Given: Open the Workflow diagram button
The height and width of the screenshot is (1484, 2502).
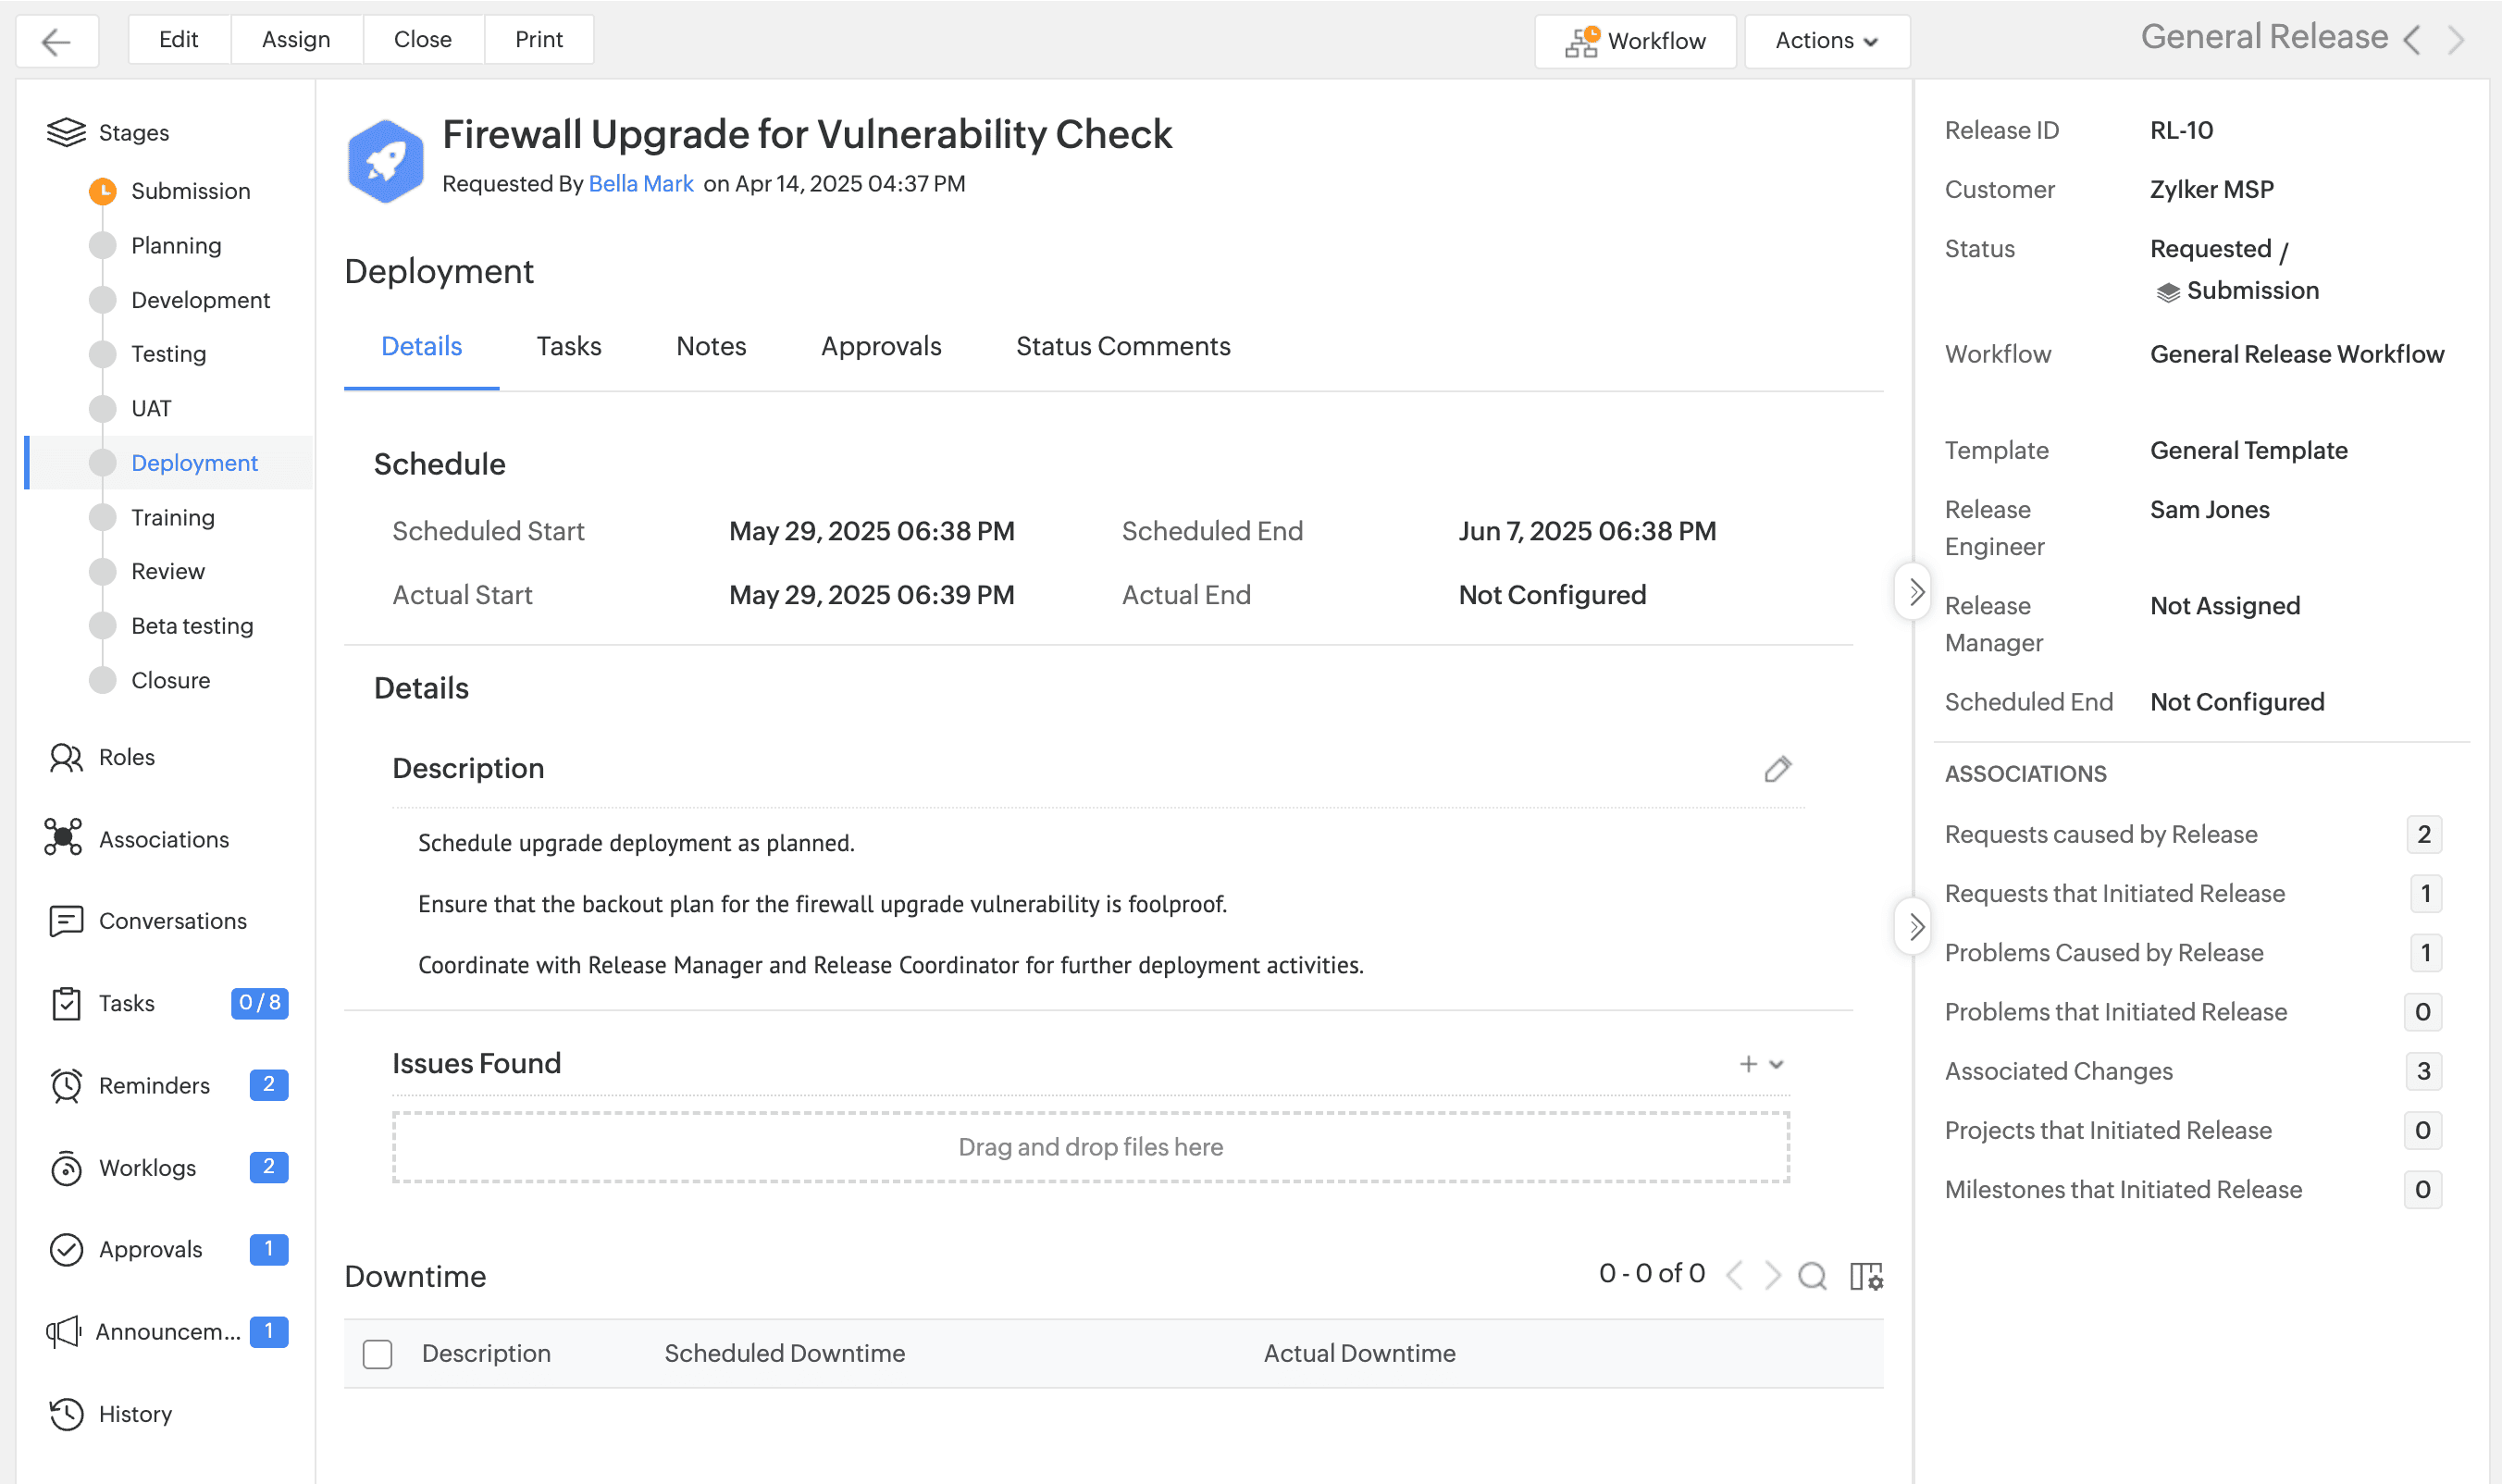Looking at the screenshot, I should pos(1635,41).
